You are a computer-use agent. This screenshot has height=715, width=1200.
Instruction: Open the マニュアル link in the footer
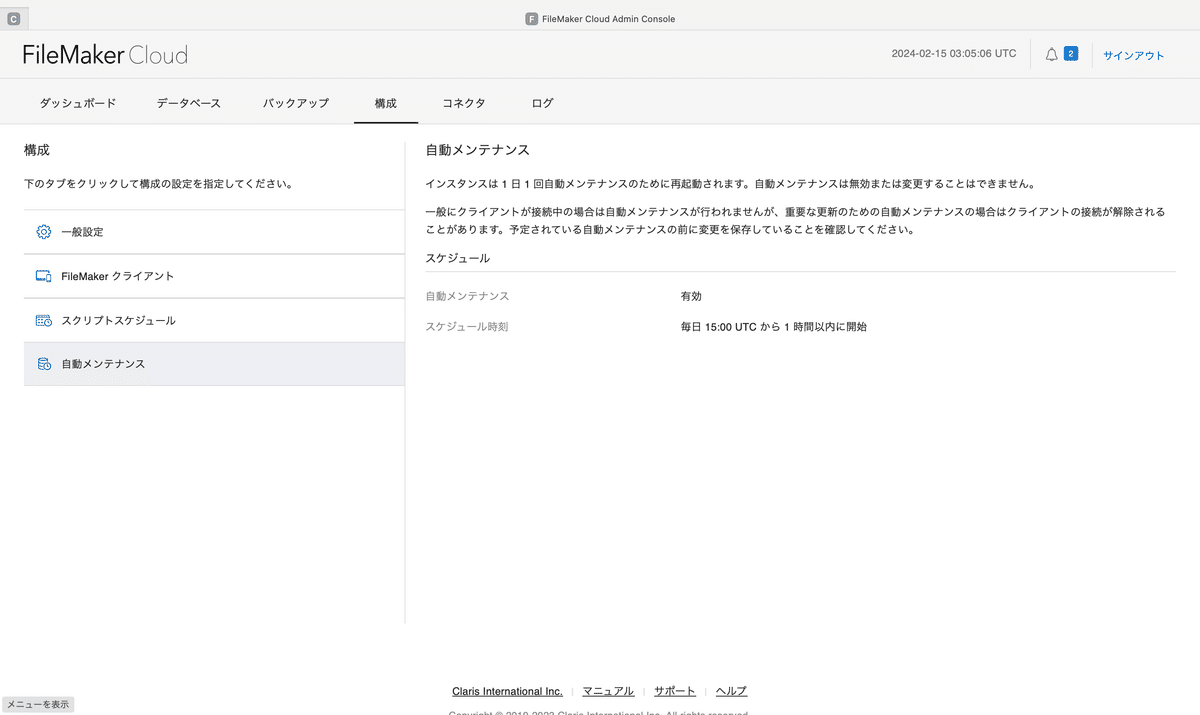[x=607, y=690]
